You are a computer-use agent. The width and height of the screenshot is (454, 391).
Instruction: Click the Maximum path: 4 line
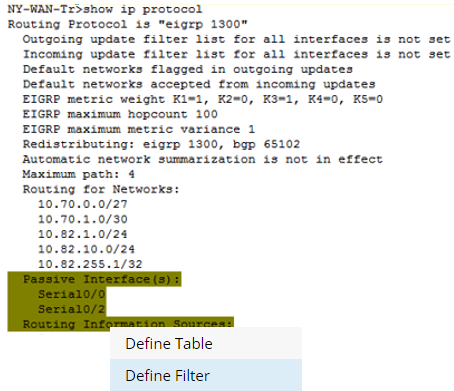coord(79,174)
